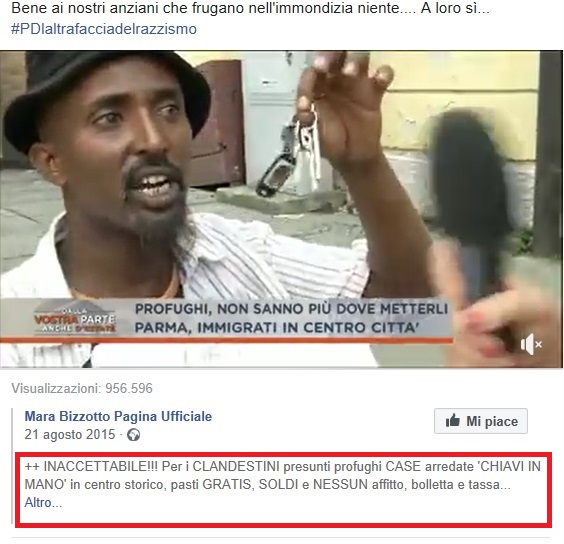Click the orange bar under the video banner
This screenshot has width=564, height=544.
(227, 340)
